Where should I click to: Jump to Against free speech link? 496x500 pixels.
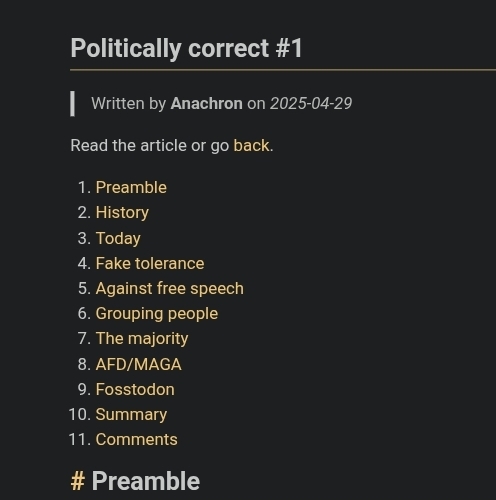pos(170,289)
